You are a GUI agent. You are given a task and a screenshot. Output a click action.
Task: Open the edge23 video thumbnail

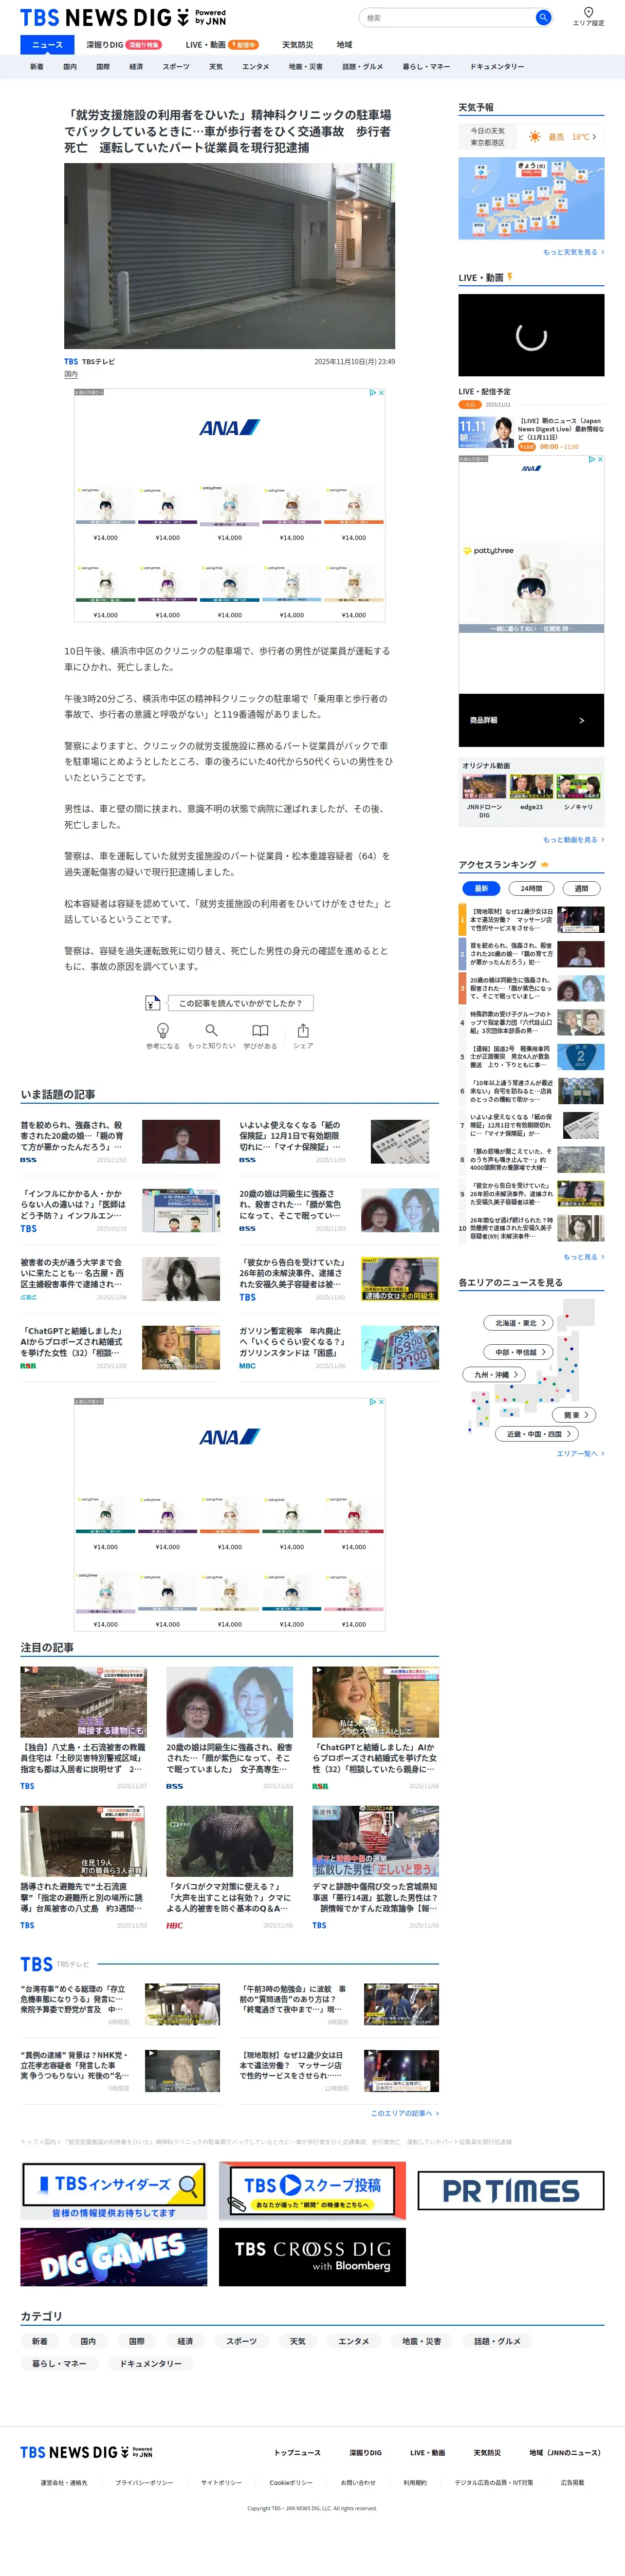point(531,787)
